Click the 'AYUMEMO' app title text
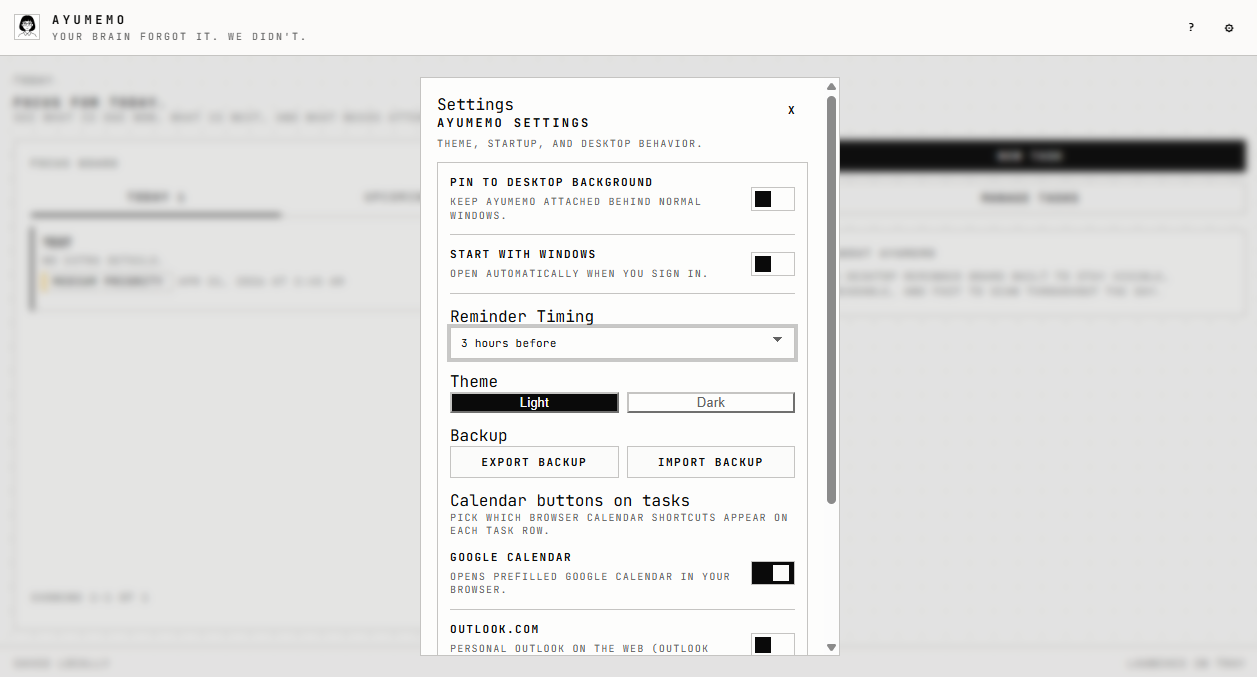The width and height of the screenshot is (1257, 677). click(x=89, y=20)
